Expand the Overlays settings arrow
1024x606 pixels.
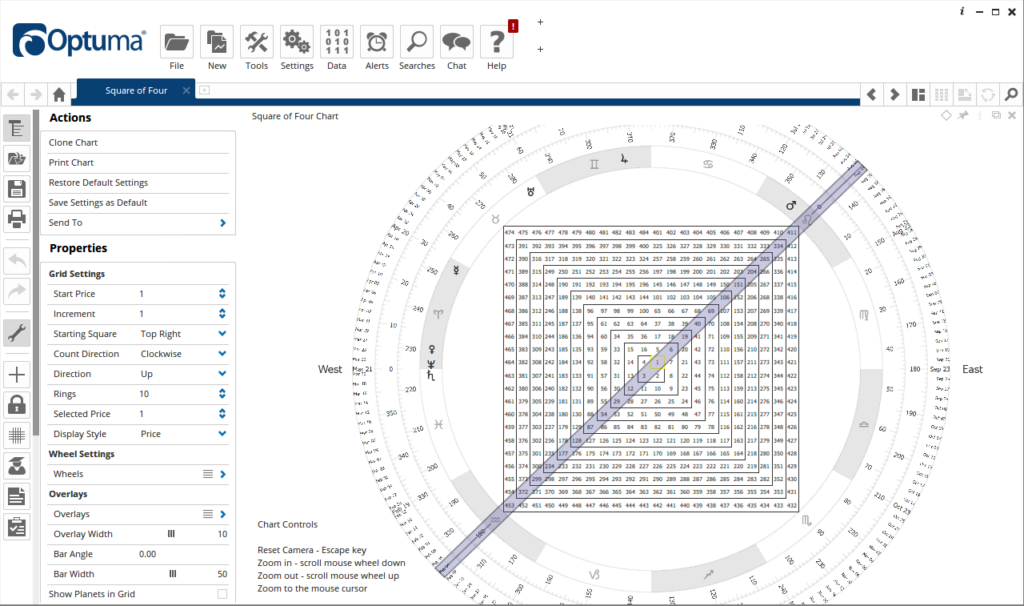223,515
